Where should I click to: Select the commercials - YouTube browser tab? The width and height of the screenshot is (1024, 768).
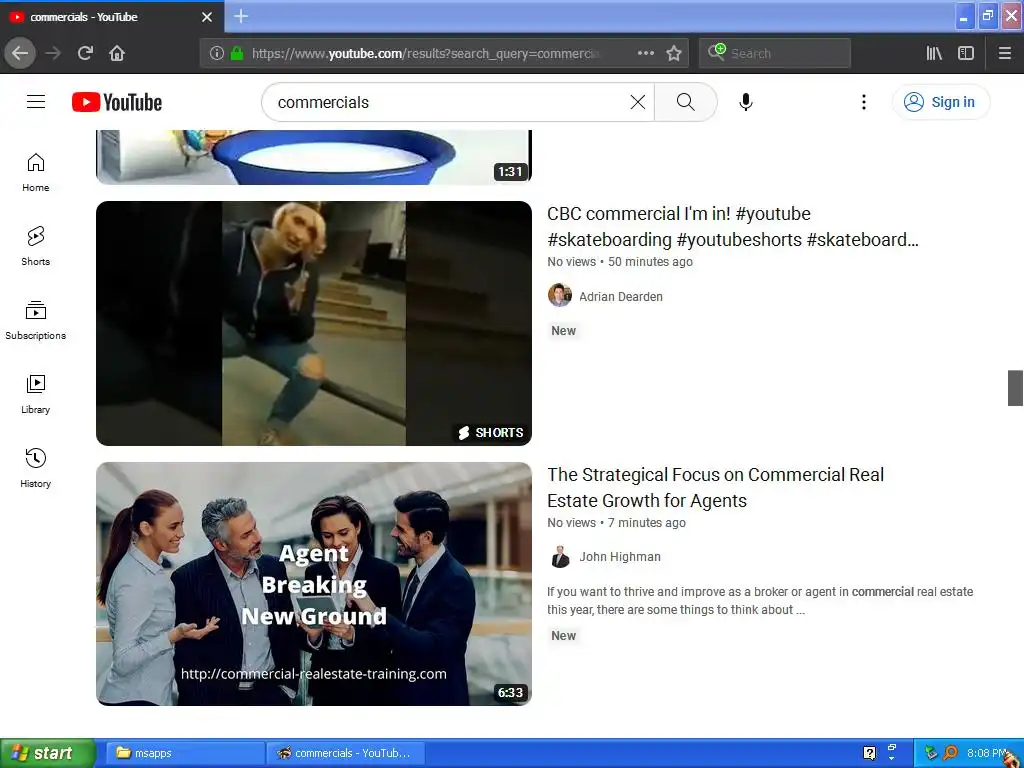pyautogui.click(x=112, y=17)
